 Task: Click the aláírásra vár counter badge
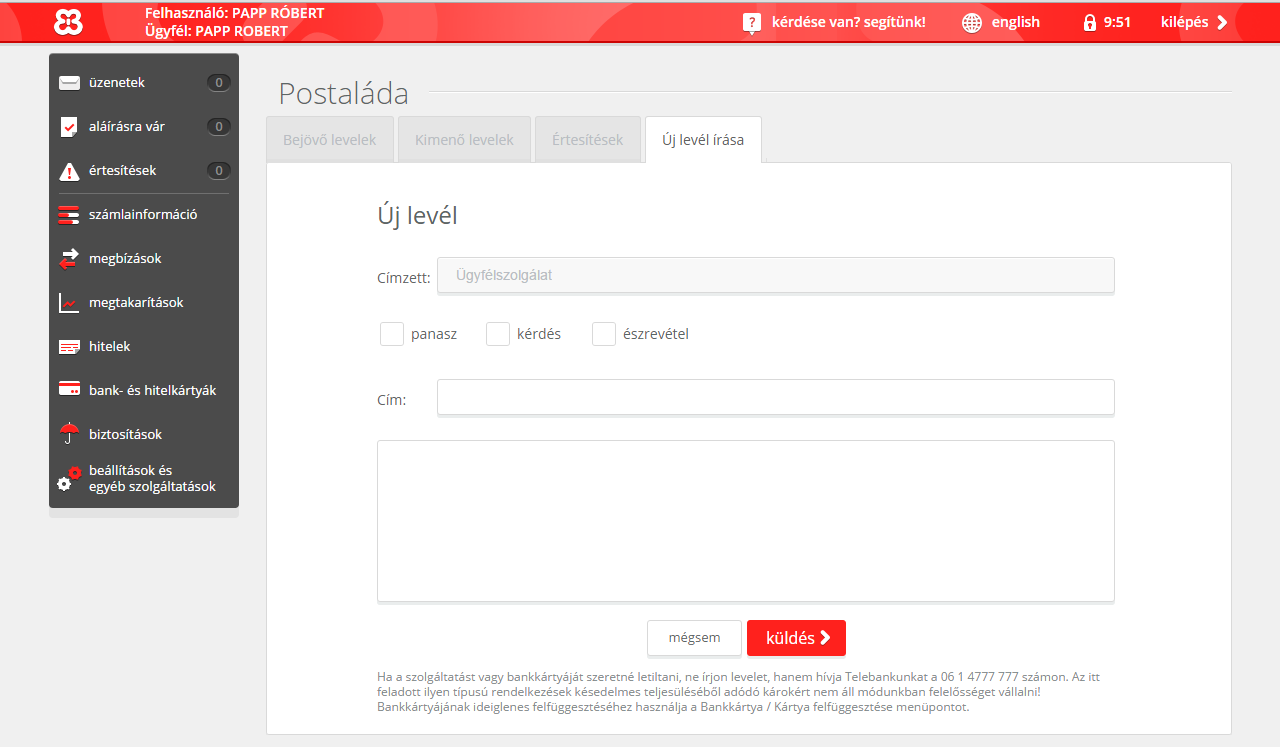point(219,127)
